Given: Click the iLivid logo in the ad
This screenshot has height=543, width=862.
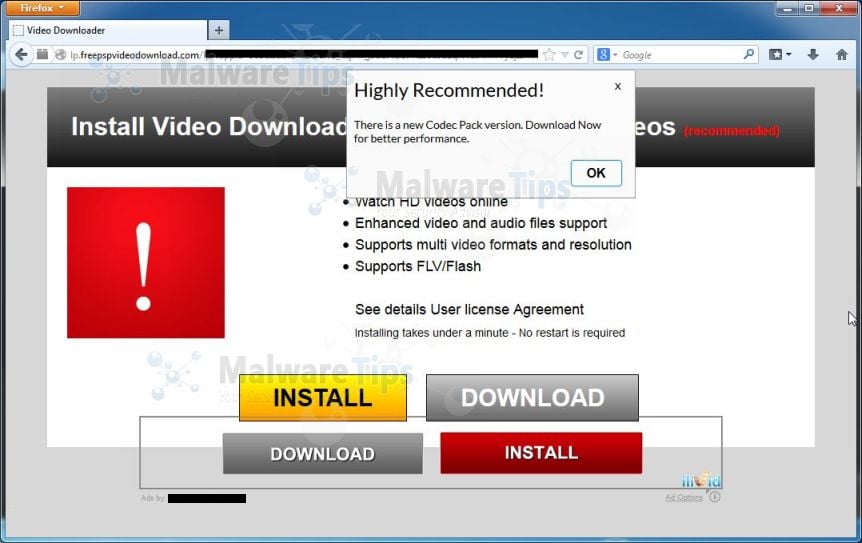Looking at the screenshot, I should tap(701, 481).
